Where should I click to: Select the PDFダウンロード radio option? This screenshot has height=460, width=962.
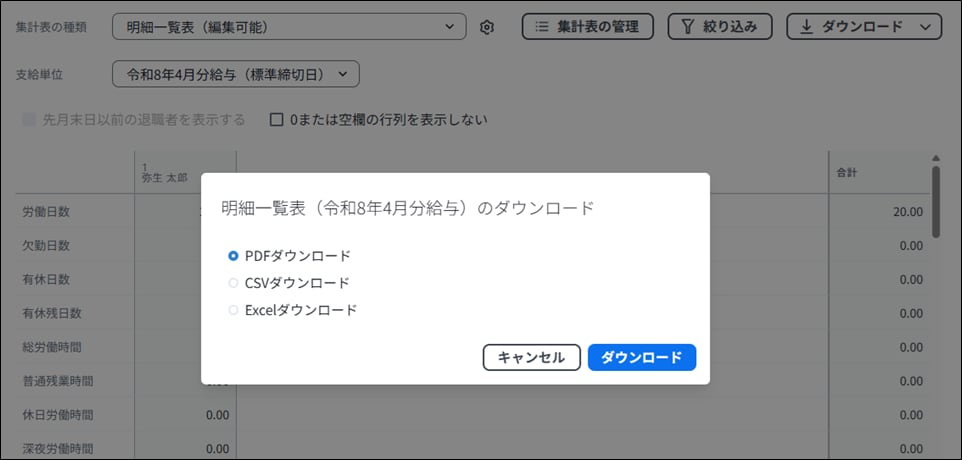[234, 256]
